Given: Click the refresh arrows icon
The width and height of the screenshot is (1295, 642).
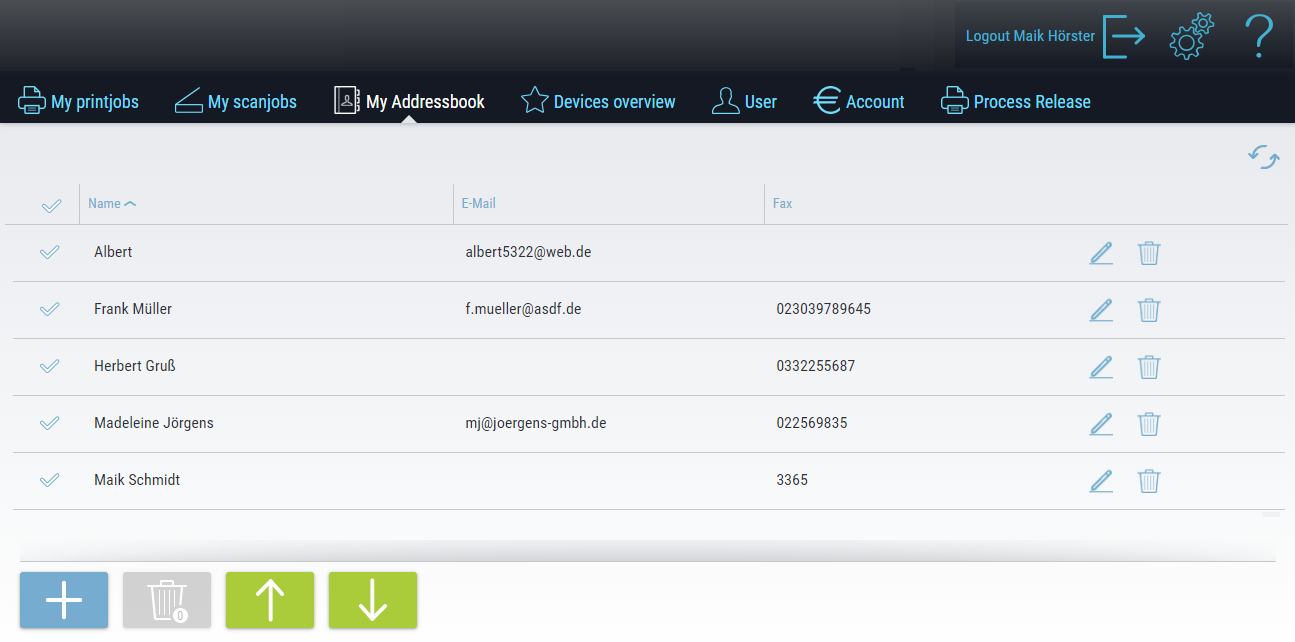Looking at the screenshot, I should (x=1264, y=157).
